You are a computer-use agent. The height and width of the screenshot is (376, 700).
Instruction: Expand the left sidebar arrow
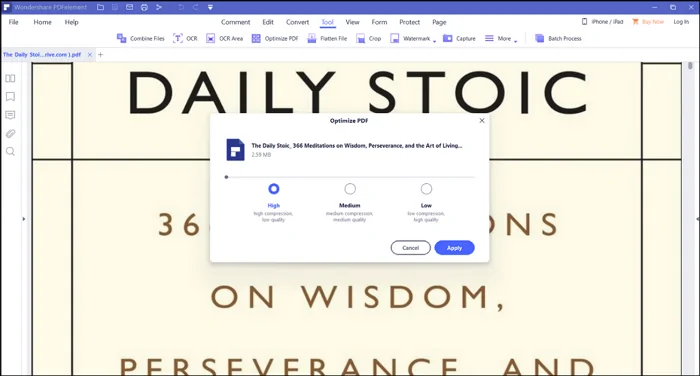[24, 219]
